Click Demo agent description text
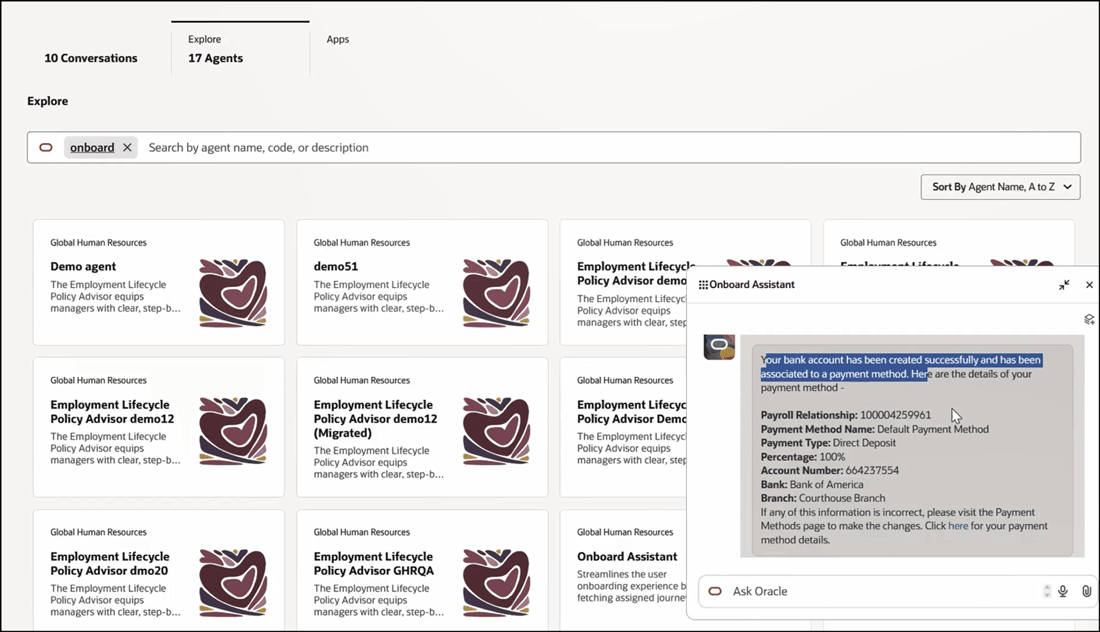The height and width of the screenshot is (632, 1100). [x=115, y=297]
